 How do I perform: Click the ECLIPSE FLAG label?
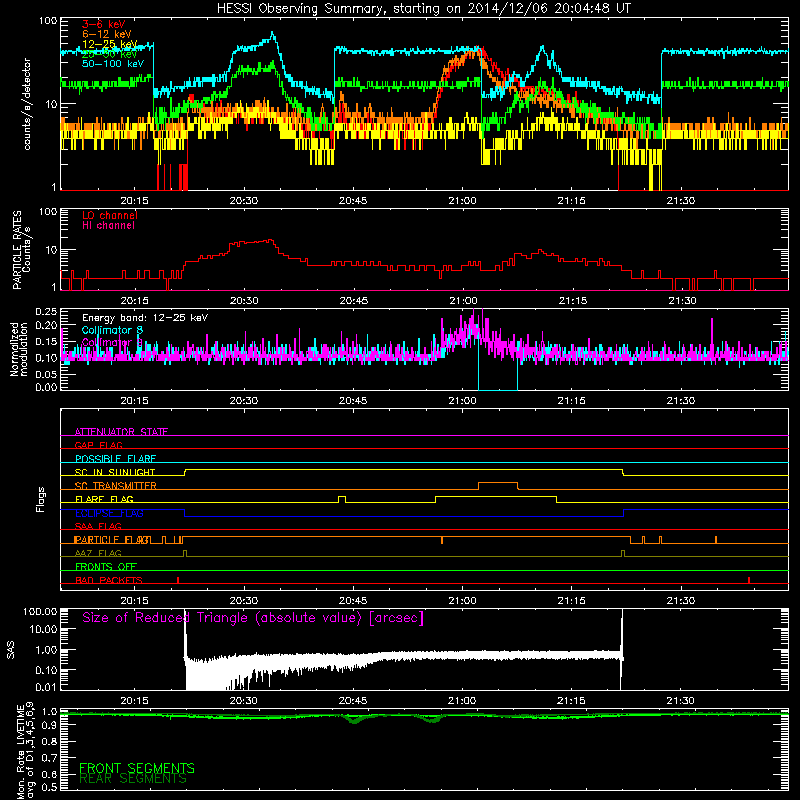click(109, 513)
